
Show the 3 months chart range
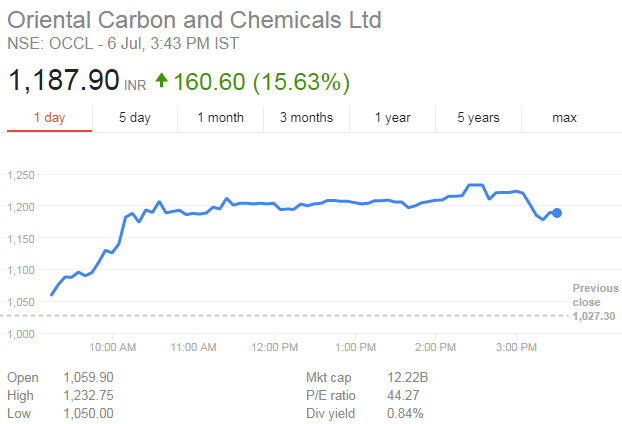(x=306, y=118)
